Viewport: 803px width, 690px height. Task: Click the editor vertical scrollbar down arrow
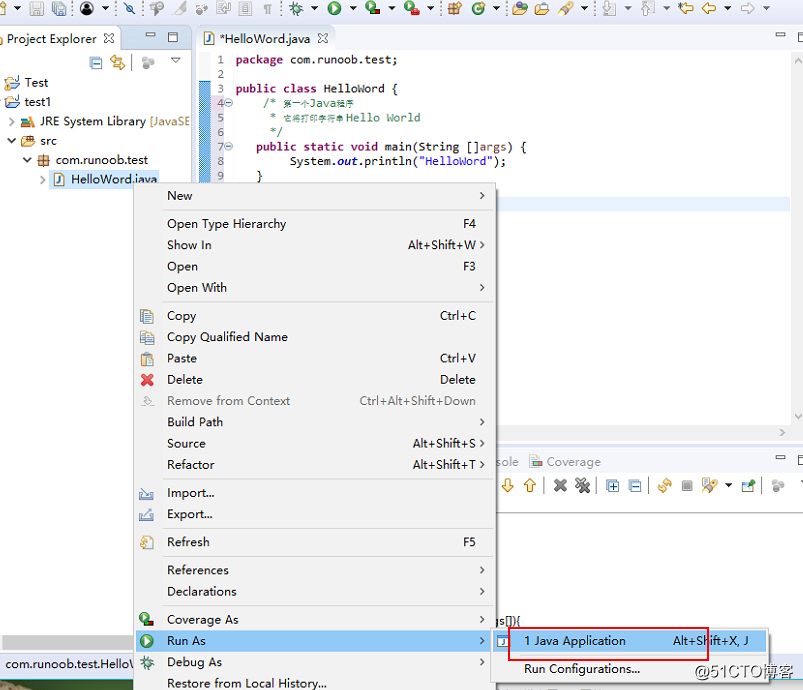[x=797, y=416]
